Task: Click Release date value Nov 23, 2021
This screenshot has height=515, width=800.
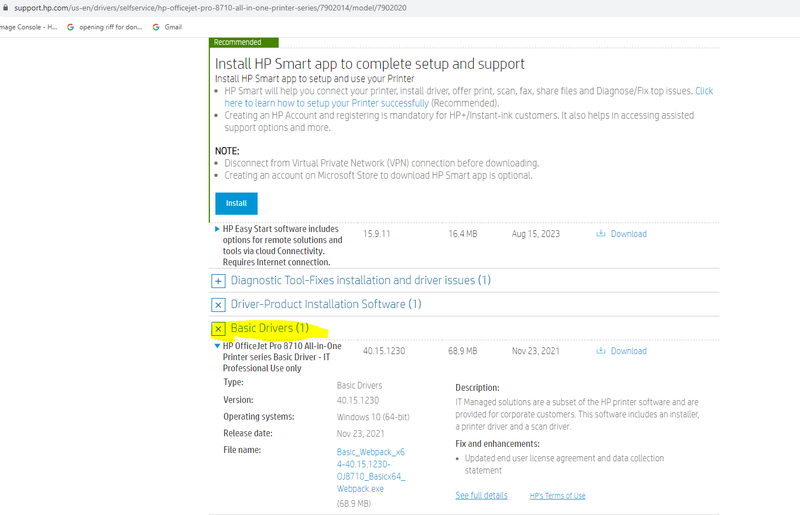Action: point(360,434)
